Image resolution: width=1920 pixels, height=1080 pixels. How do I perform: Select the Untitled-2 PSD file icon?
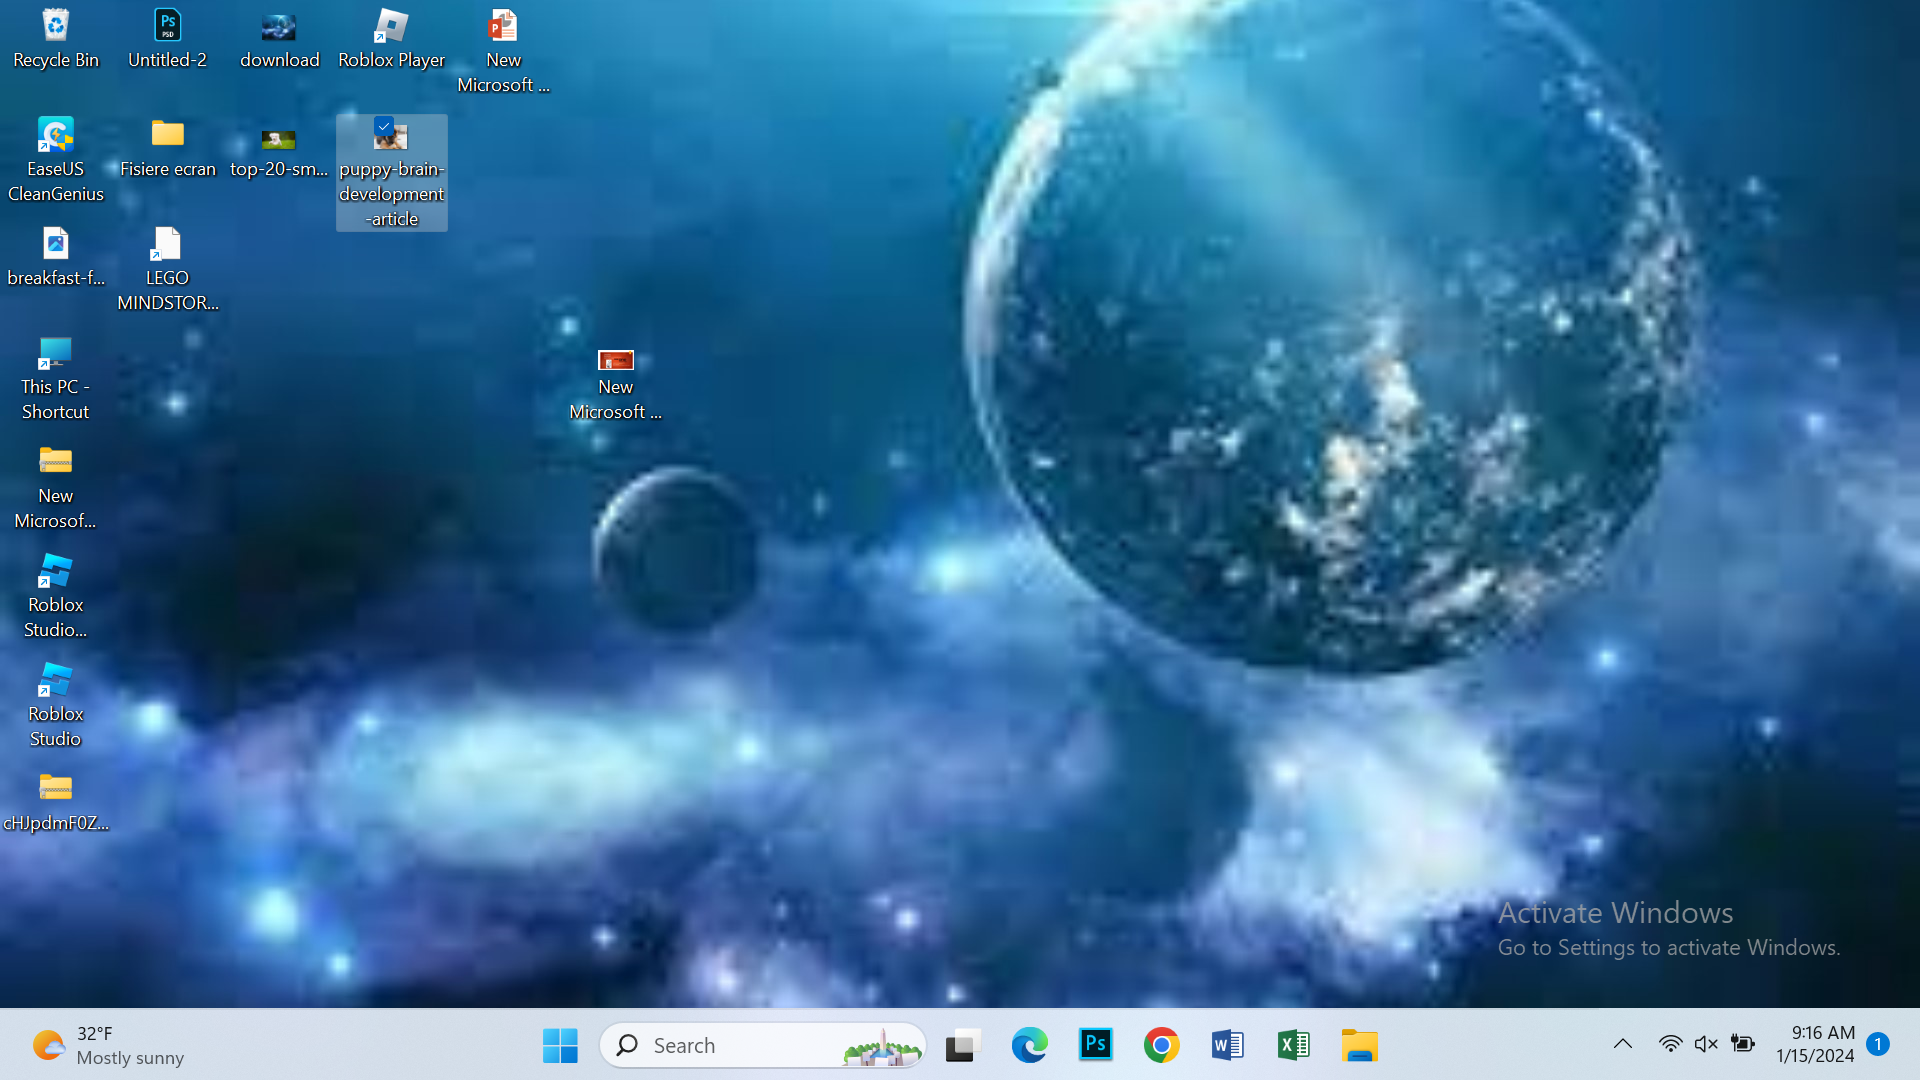coord(167,40)
